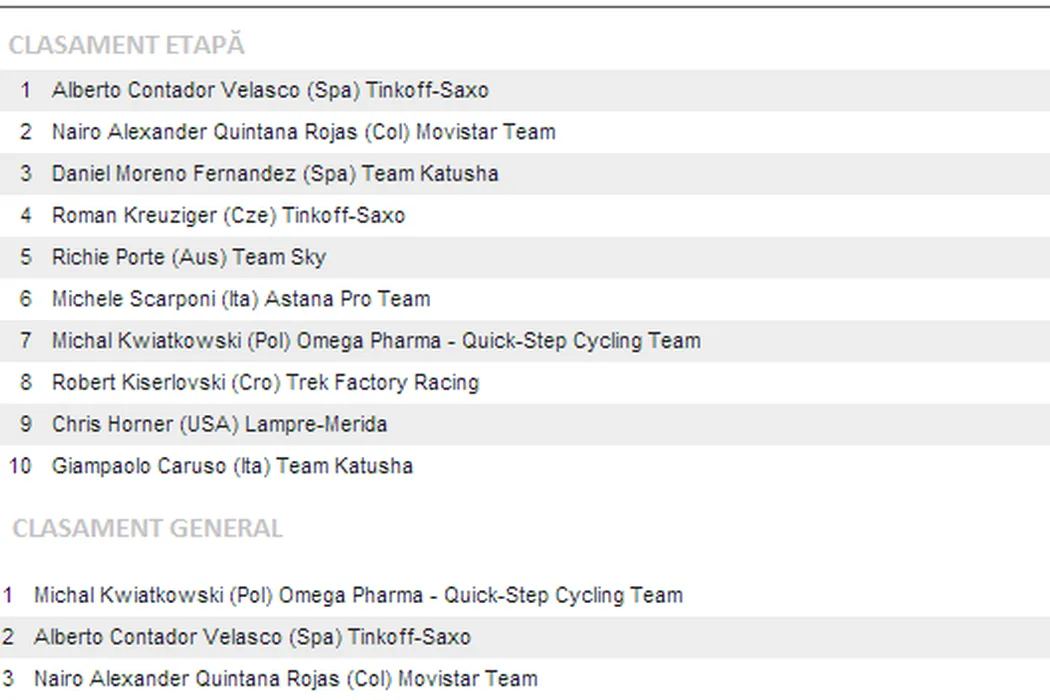Click Michal Kwiatkowski in seventh stage place
The image size is (1050, 700).
pos(376,341)
